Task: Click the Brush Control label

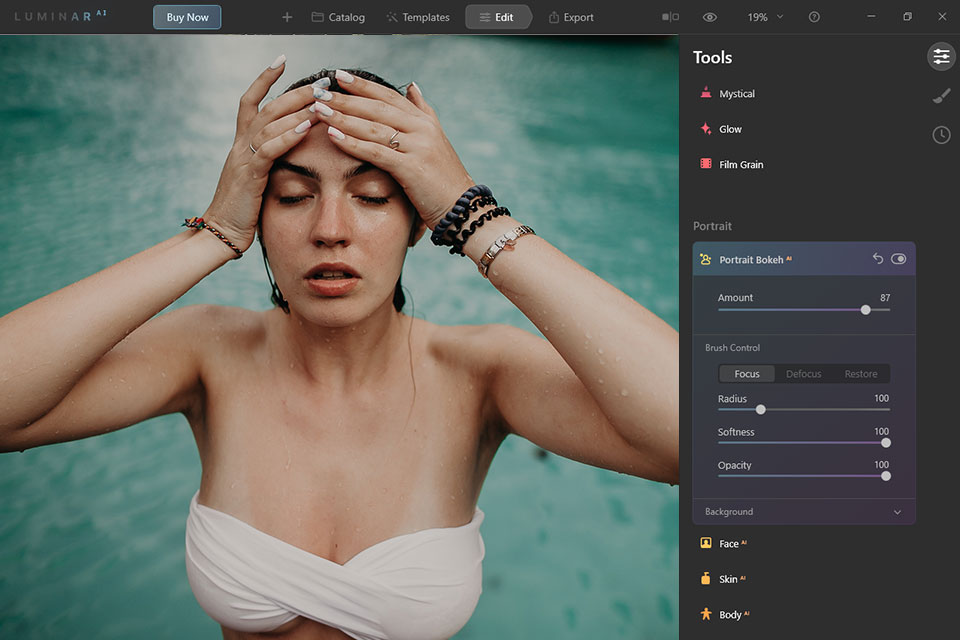Action: click(732, 347)
